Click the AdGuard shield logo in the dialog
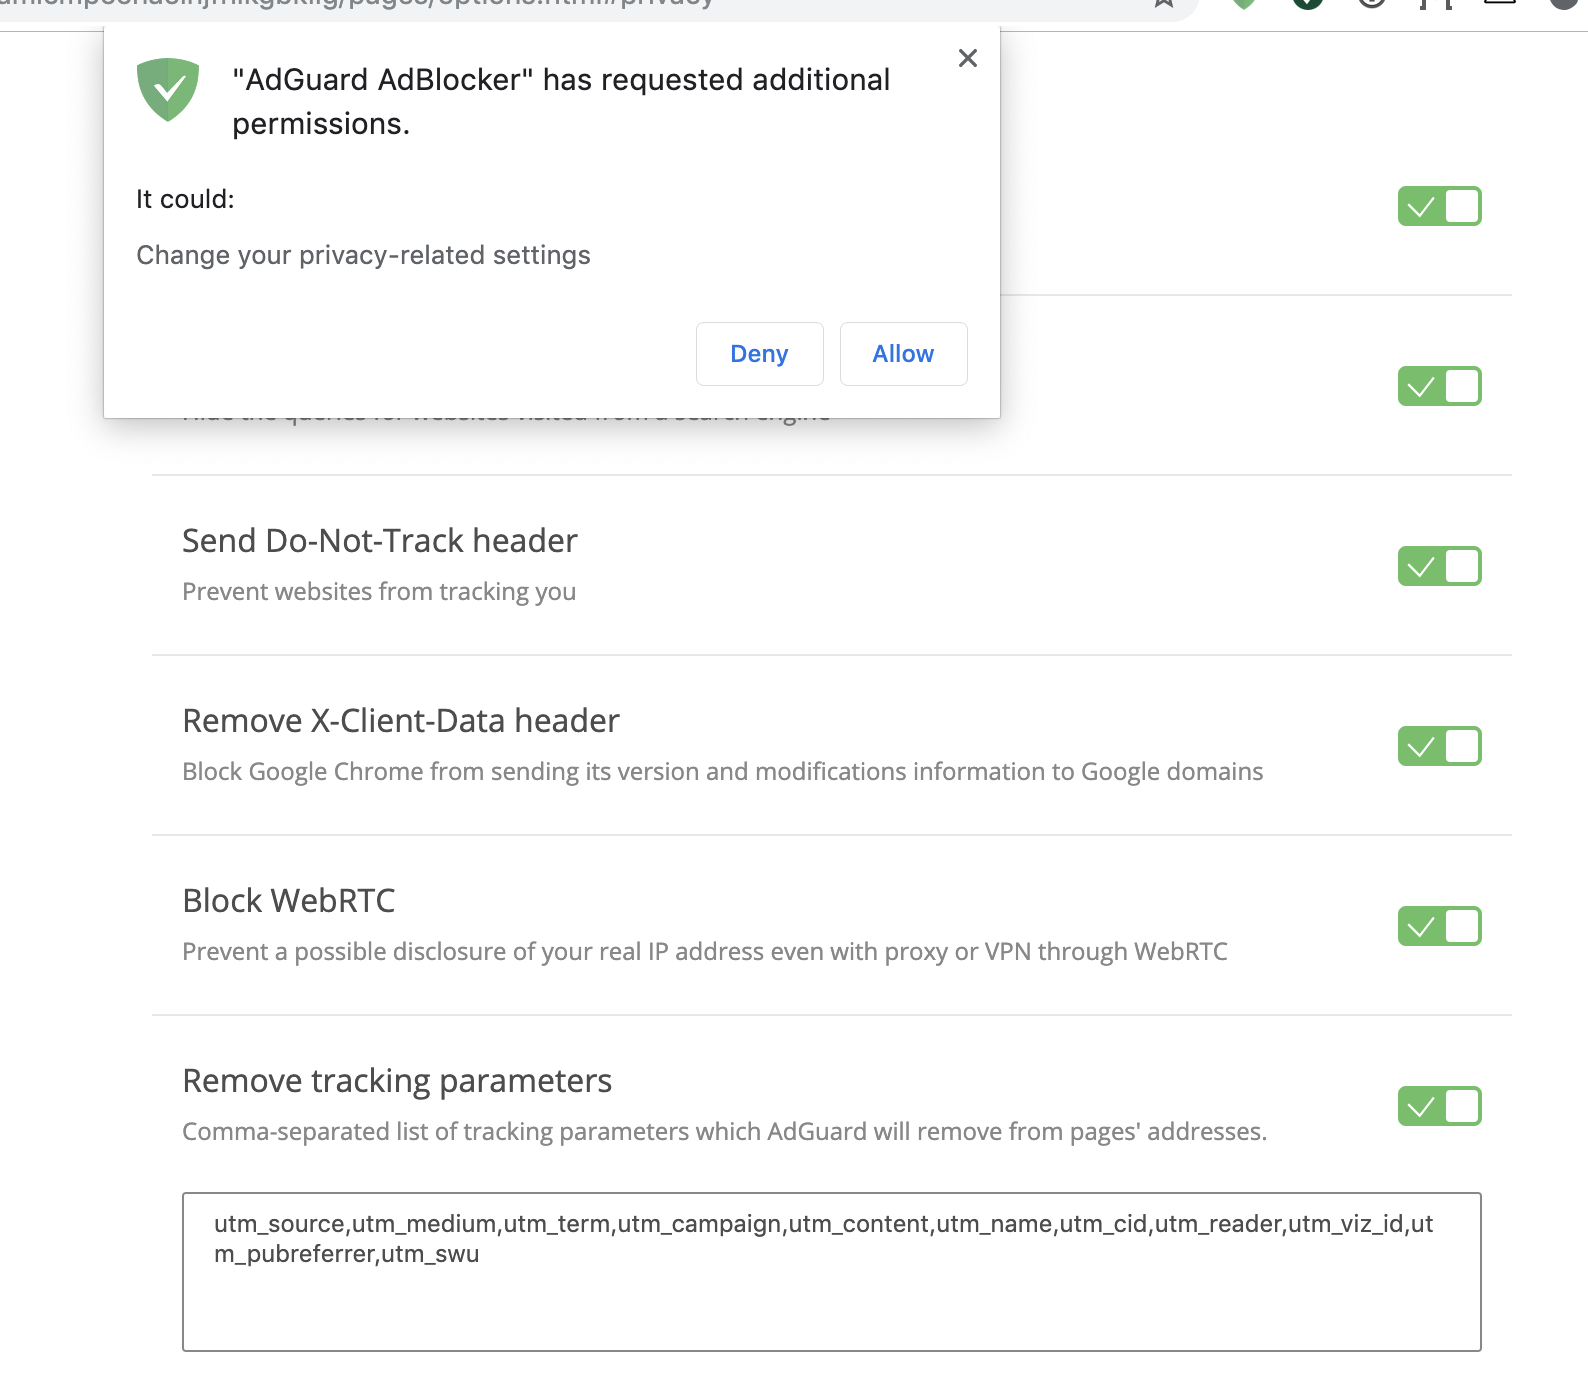Image resolution: width=1588 pixels, height=1384 pixels. (167, 90)
